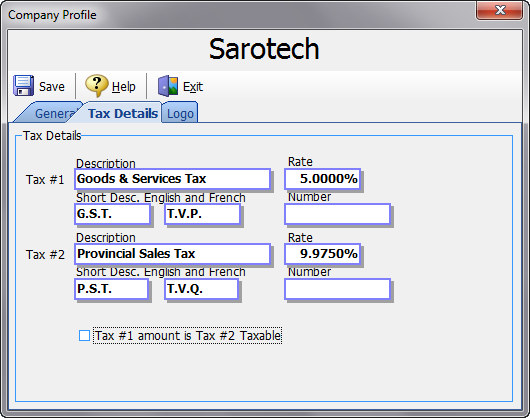Click the Tax #1 Number field
This screenshot has width=530, height=418.
point(337,214)
